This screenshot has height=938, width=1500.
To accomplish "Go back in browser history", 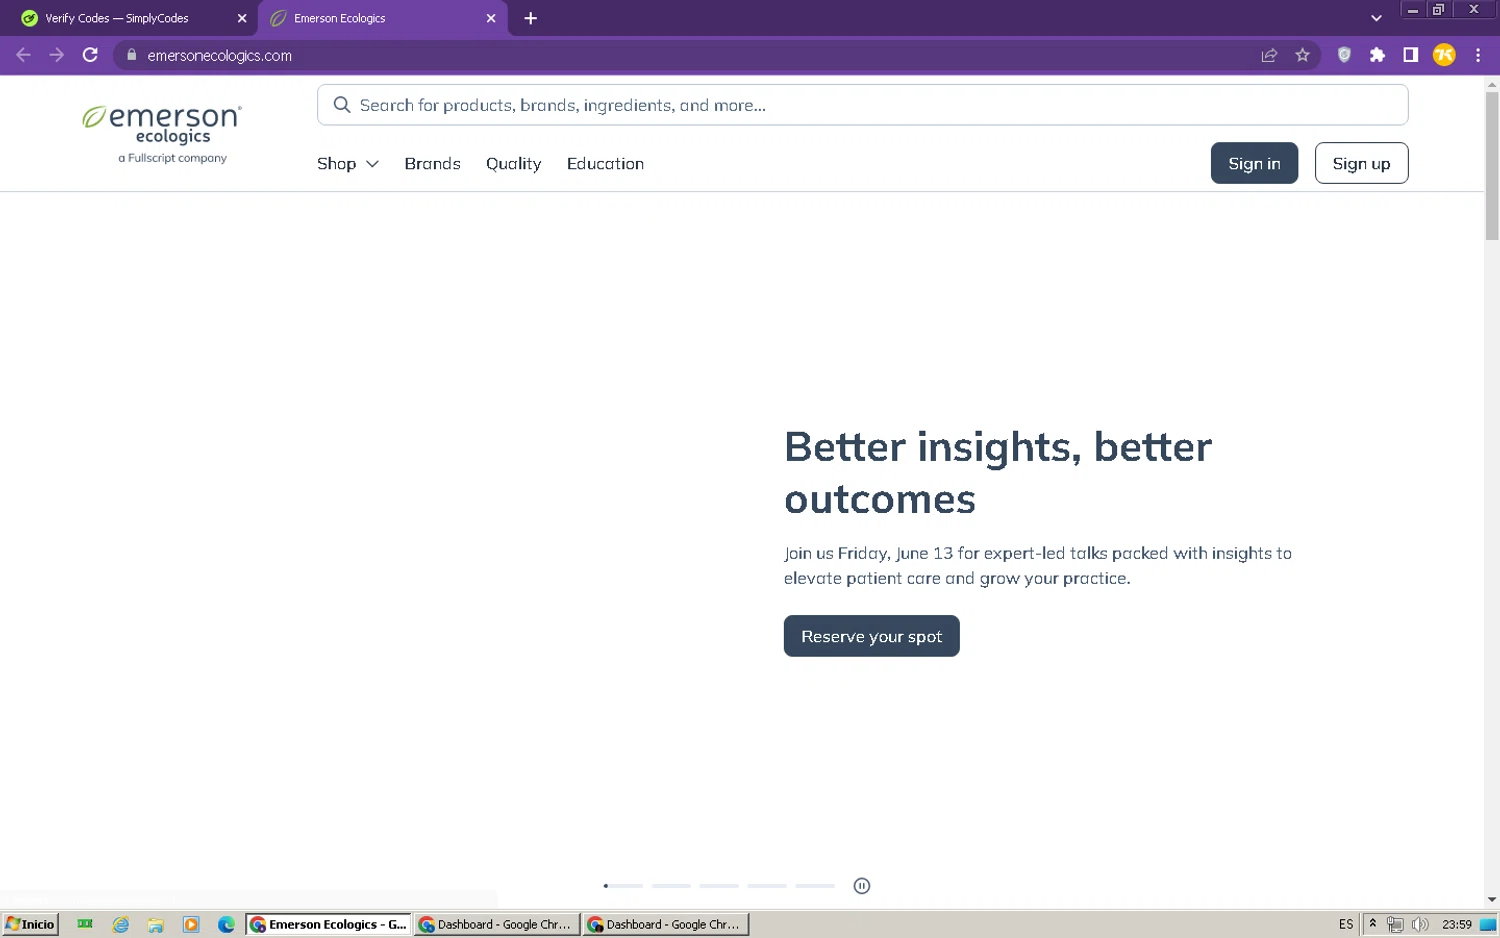I will pos(24,55).
